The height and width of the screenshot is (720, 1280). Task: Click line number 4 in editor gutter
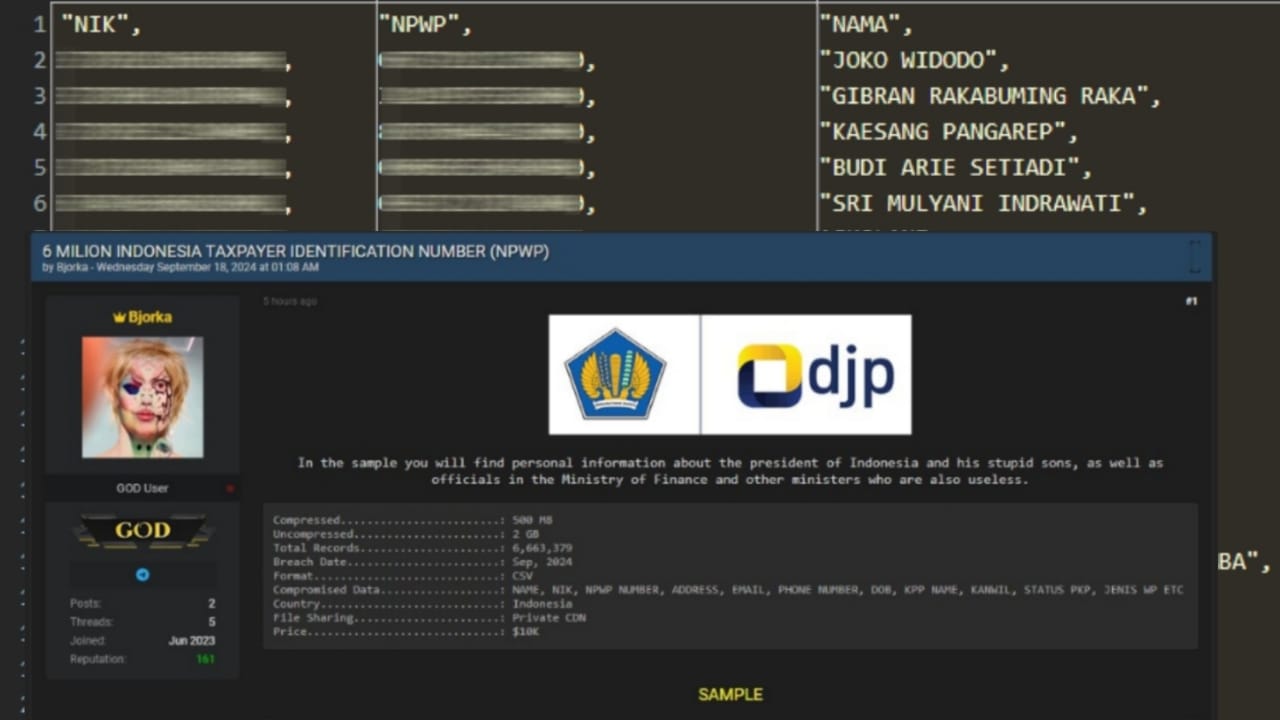40,131
